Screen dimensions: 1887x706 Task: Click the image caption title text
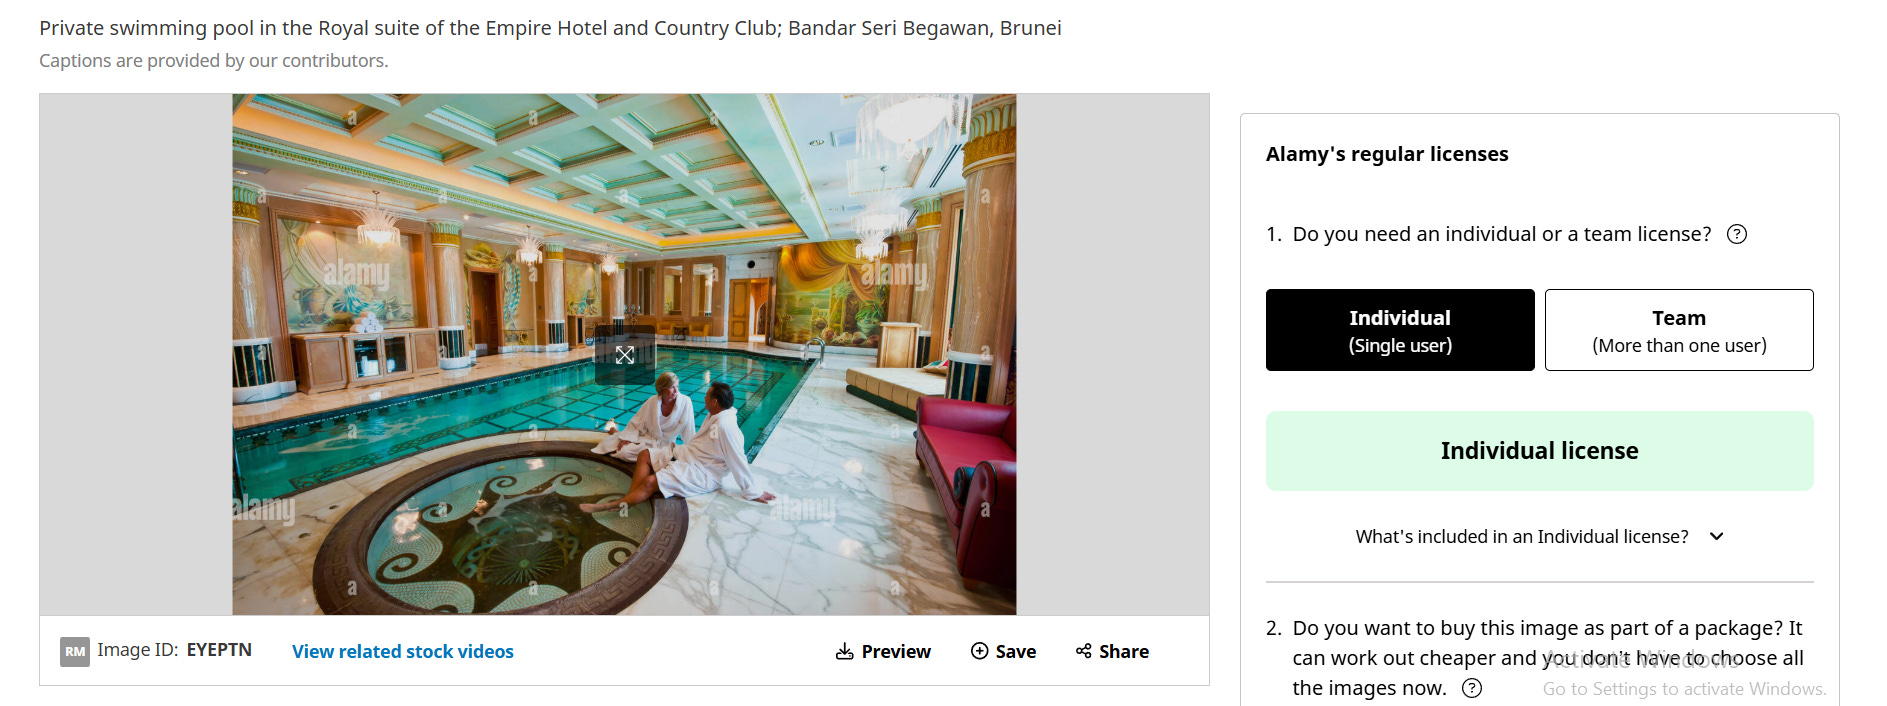550,28
